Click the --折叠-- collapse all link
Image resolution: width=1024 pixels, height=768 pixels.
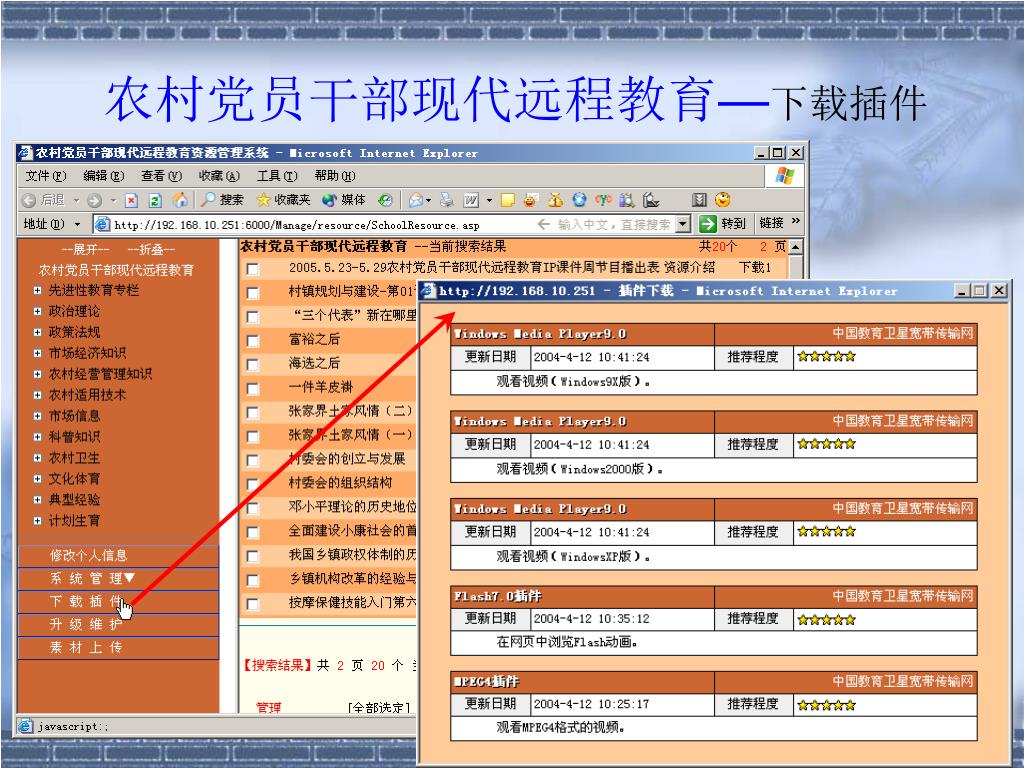coord(151,250)
